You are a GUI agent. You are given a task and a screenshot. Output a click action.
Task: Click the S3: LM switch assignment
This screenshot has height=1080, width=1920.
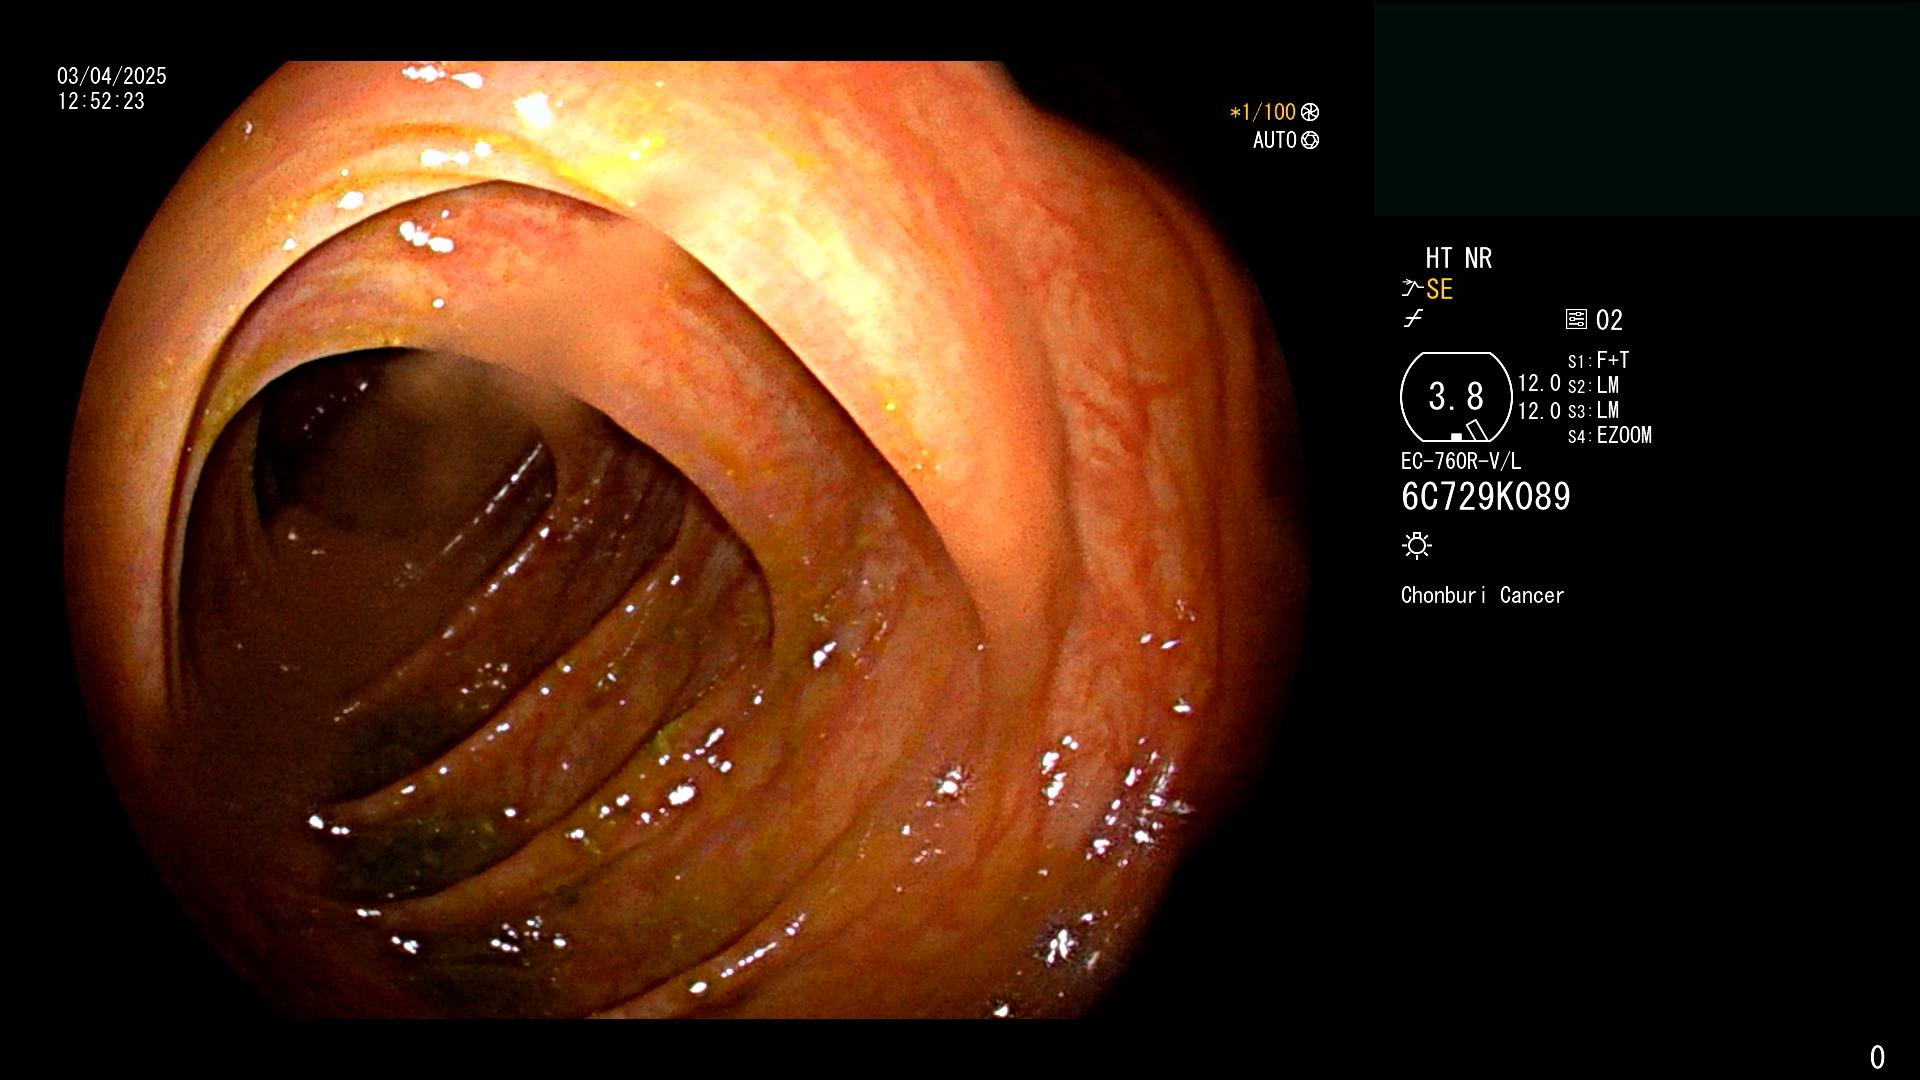tap(1593, 410)
